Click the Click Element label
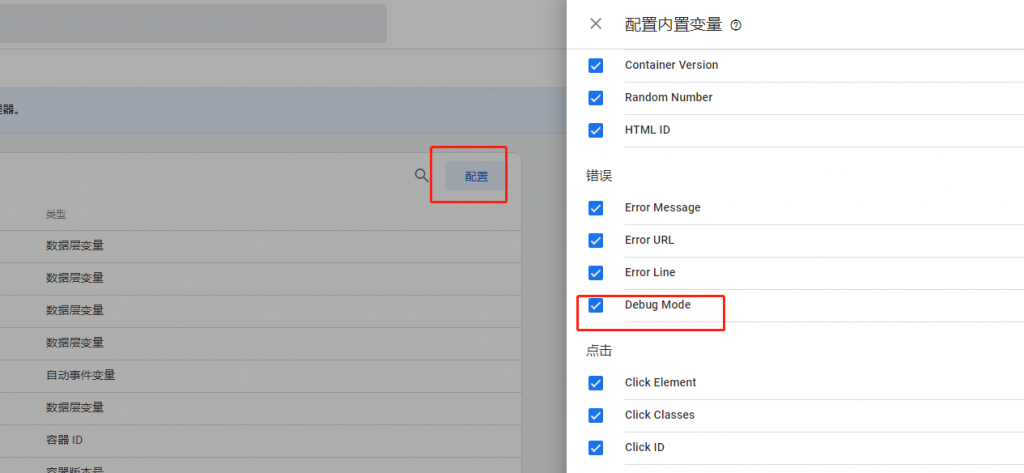This screenshot has width=1024, height=473. click(661, 382)
